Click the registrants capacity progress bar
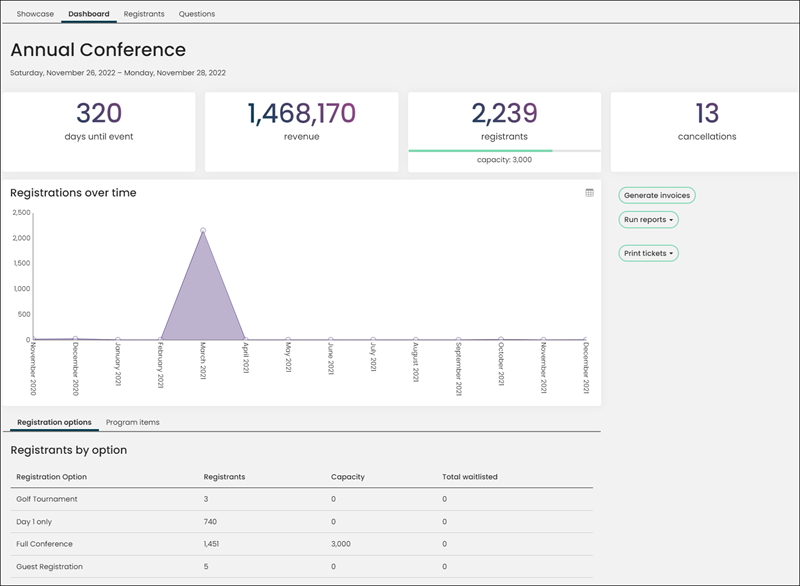 coord(504,151)
